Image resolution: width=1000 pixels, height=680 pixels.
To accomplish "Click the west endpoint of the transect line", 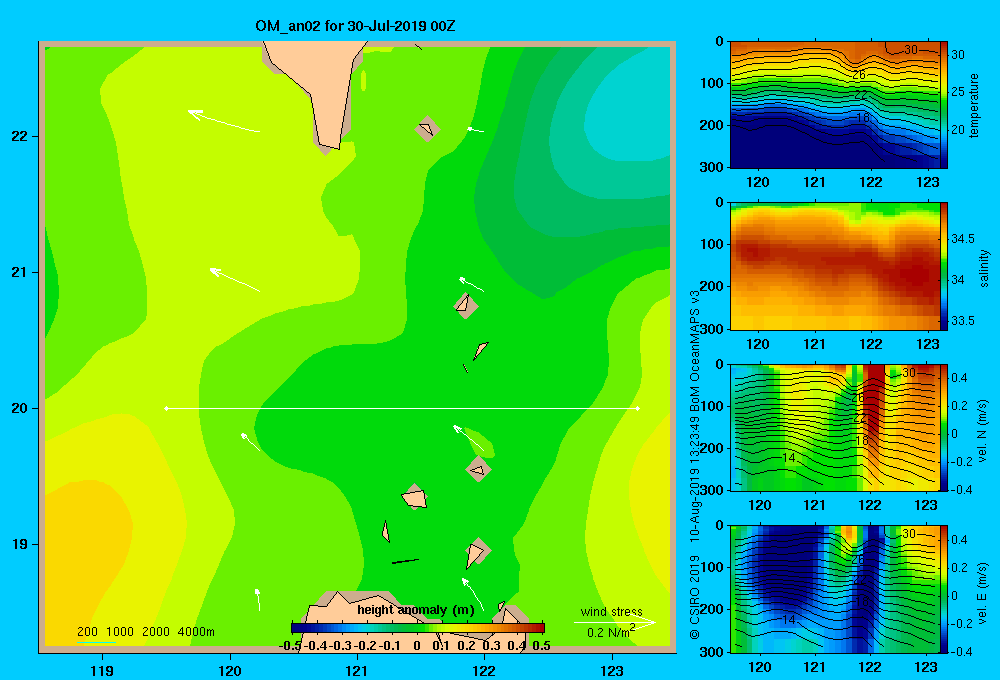I will tap(166, 408).
